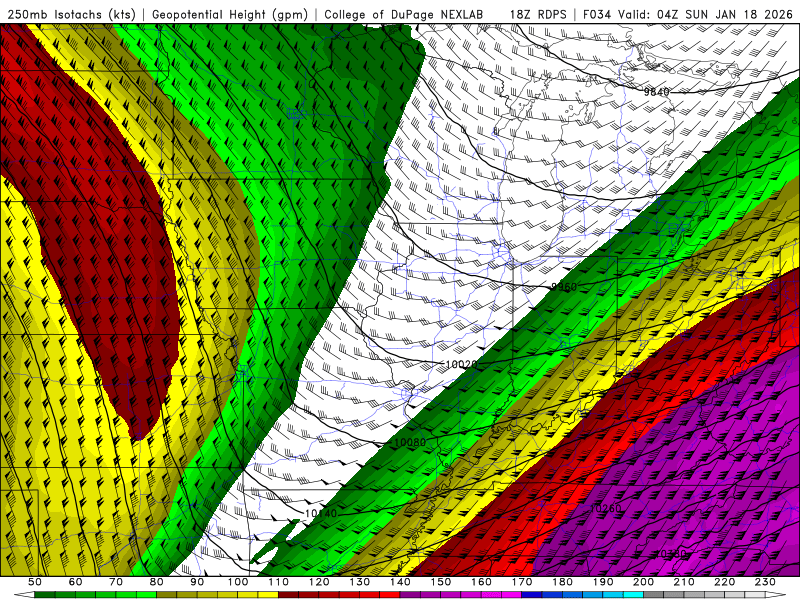
Task: Click the "Geopotential Height (gpm)" header text
Action: [230, 14]
